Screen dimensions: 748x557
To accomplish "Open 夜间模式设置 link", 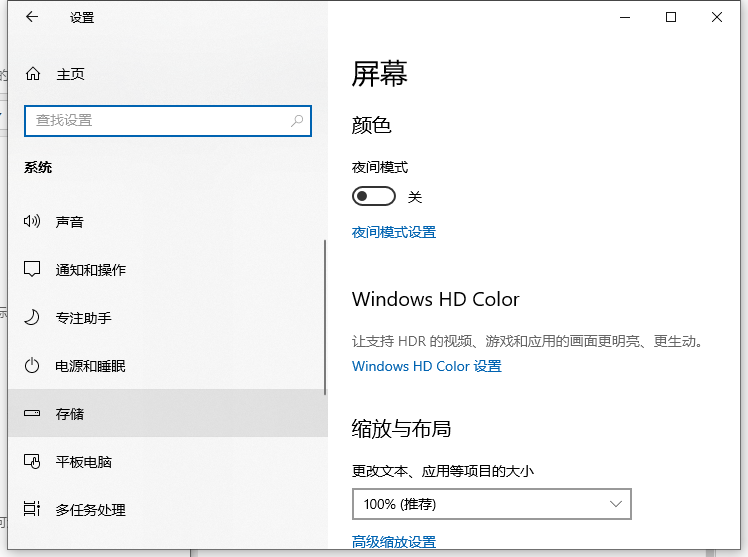I will (394, 232).
